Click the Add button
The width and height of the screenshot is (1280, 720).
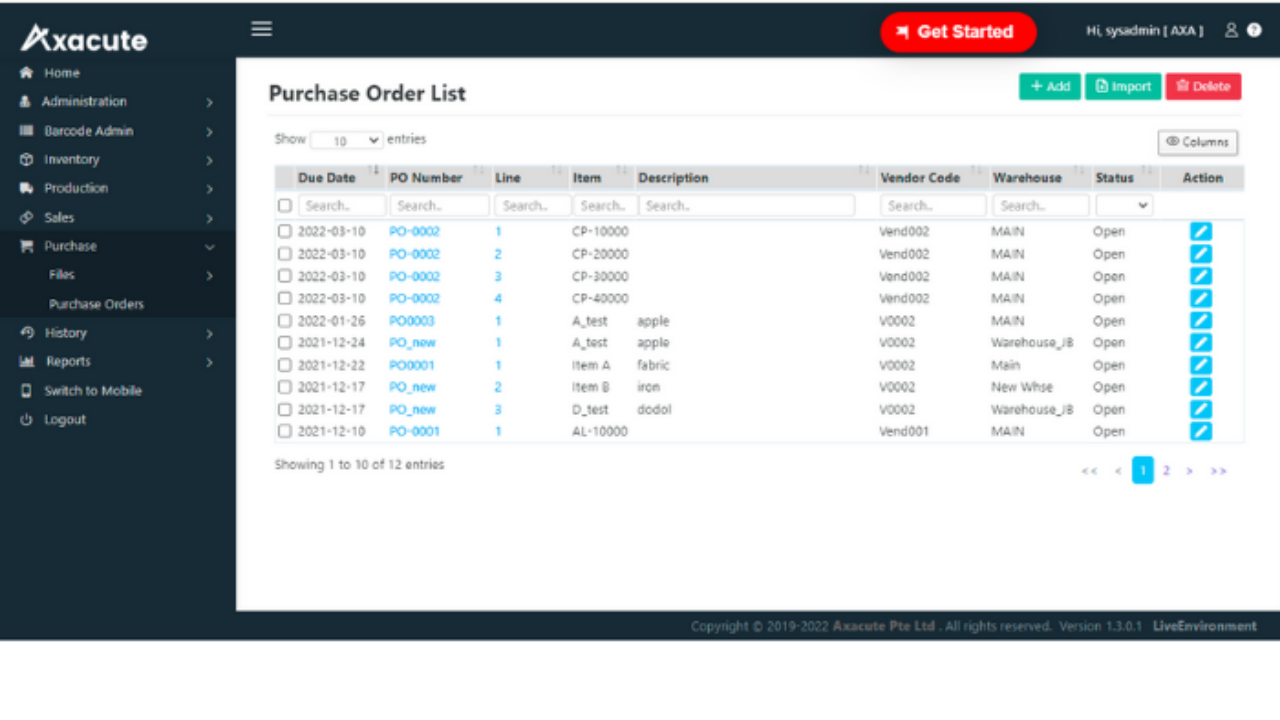[x=1050, y=87]
